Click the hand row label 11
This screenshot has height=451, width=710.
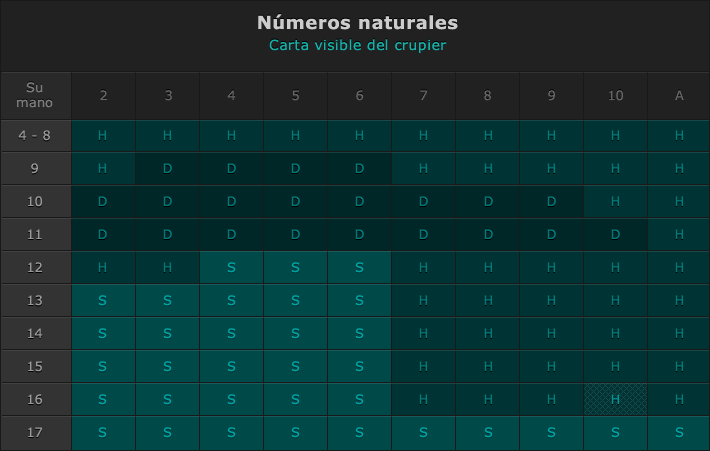pyautogui.click(x=36, y=235)
